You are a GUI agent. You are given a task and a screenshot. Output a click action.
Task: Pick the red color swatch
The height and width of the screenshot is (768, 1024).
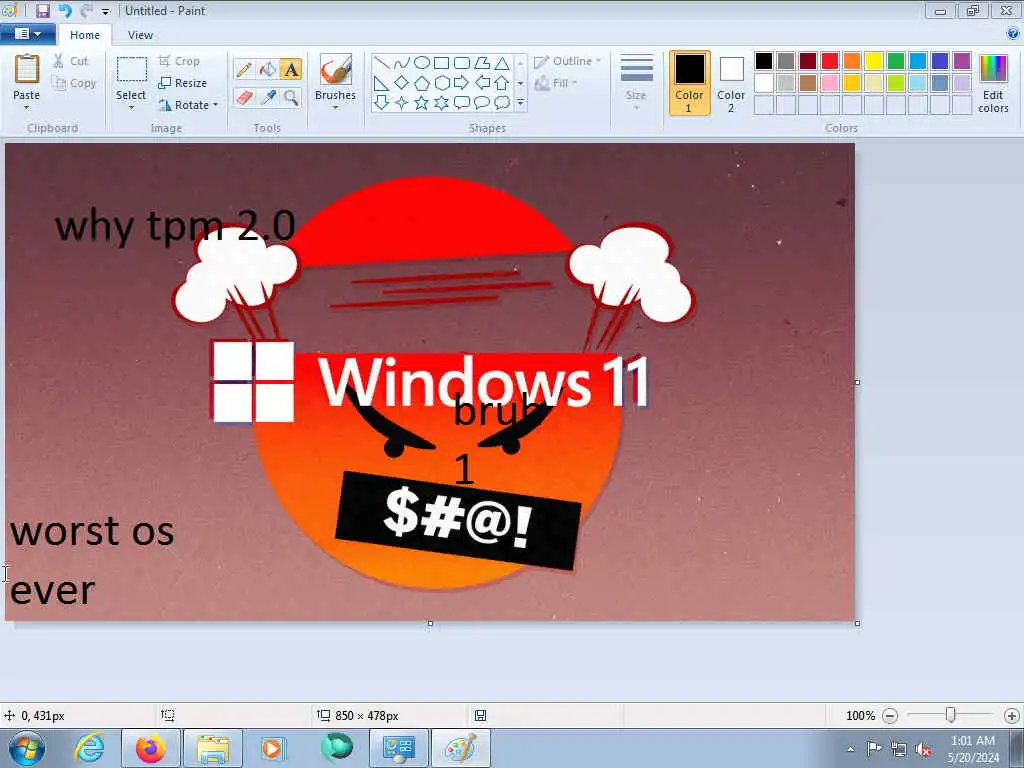[829, 61]
